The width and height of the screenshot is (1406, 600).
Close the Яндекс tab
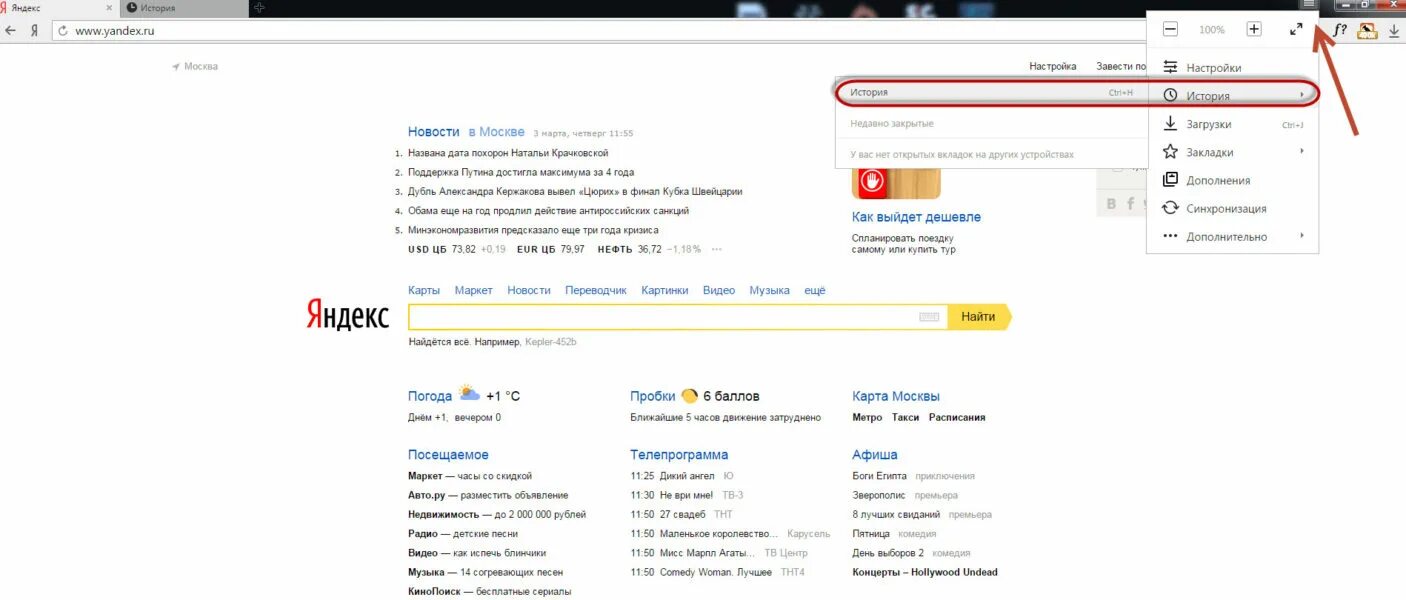(x=109, y=8)
